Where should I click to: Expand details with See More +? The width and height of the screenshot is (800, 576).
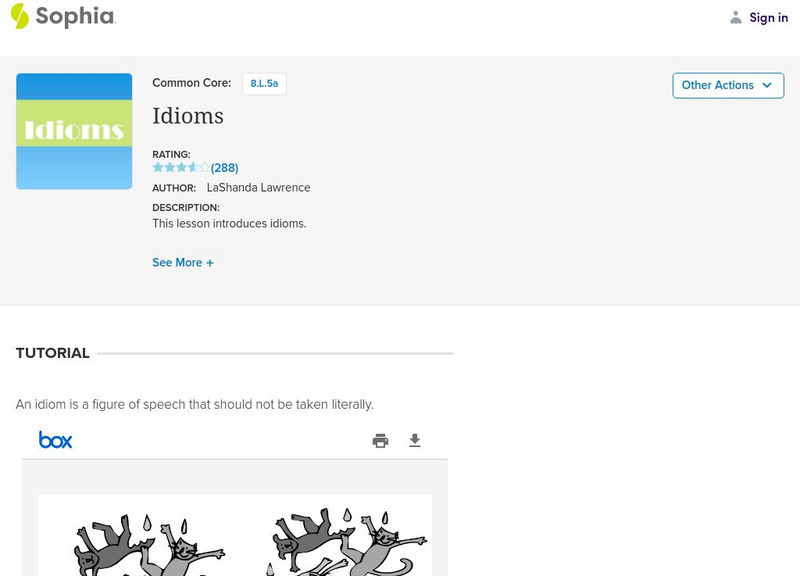pyautogui.click(x=183, y=263)
